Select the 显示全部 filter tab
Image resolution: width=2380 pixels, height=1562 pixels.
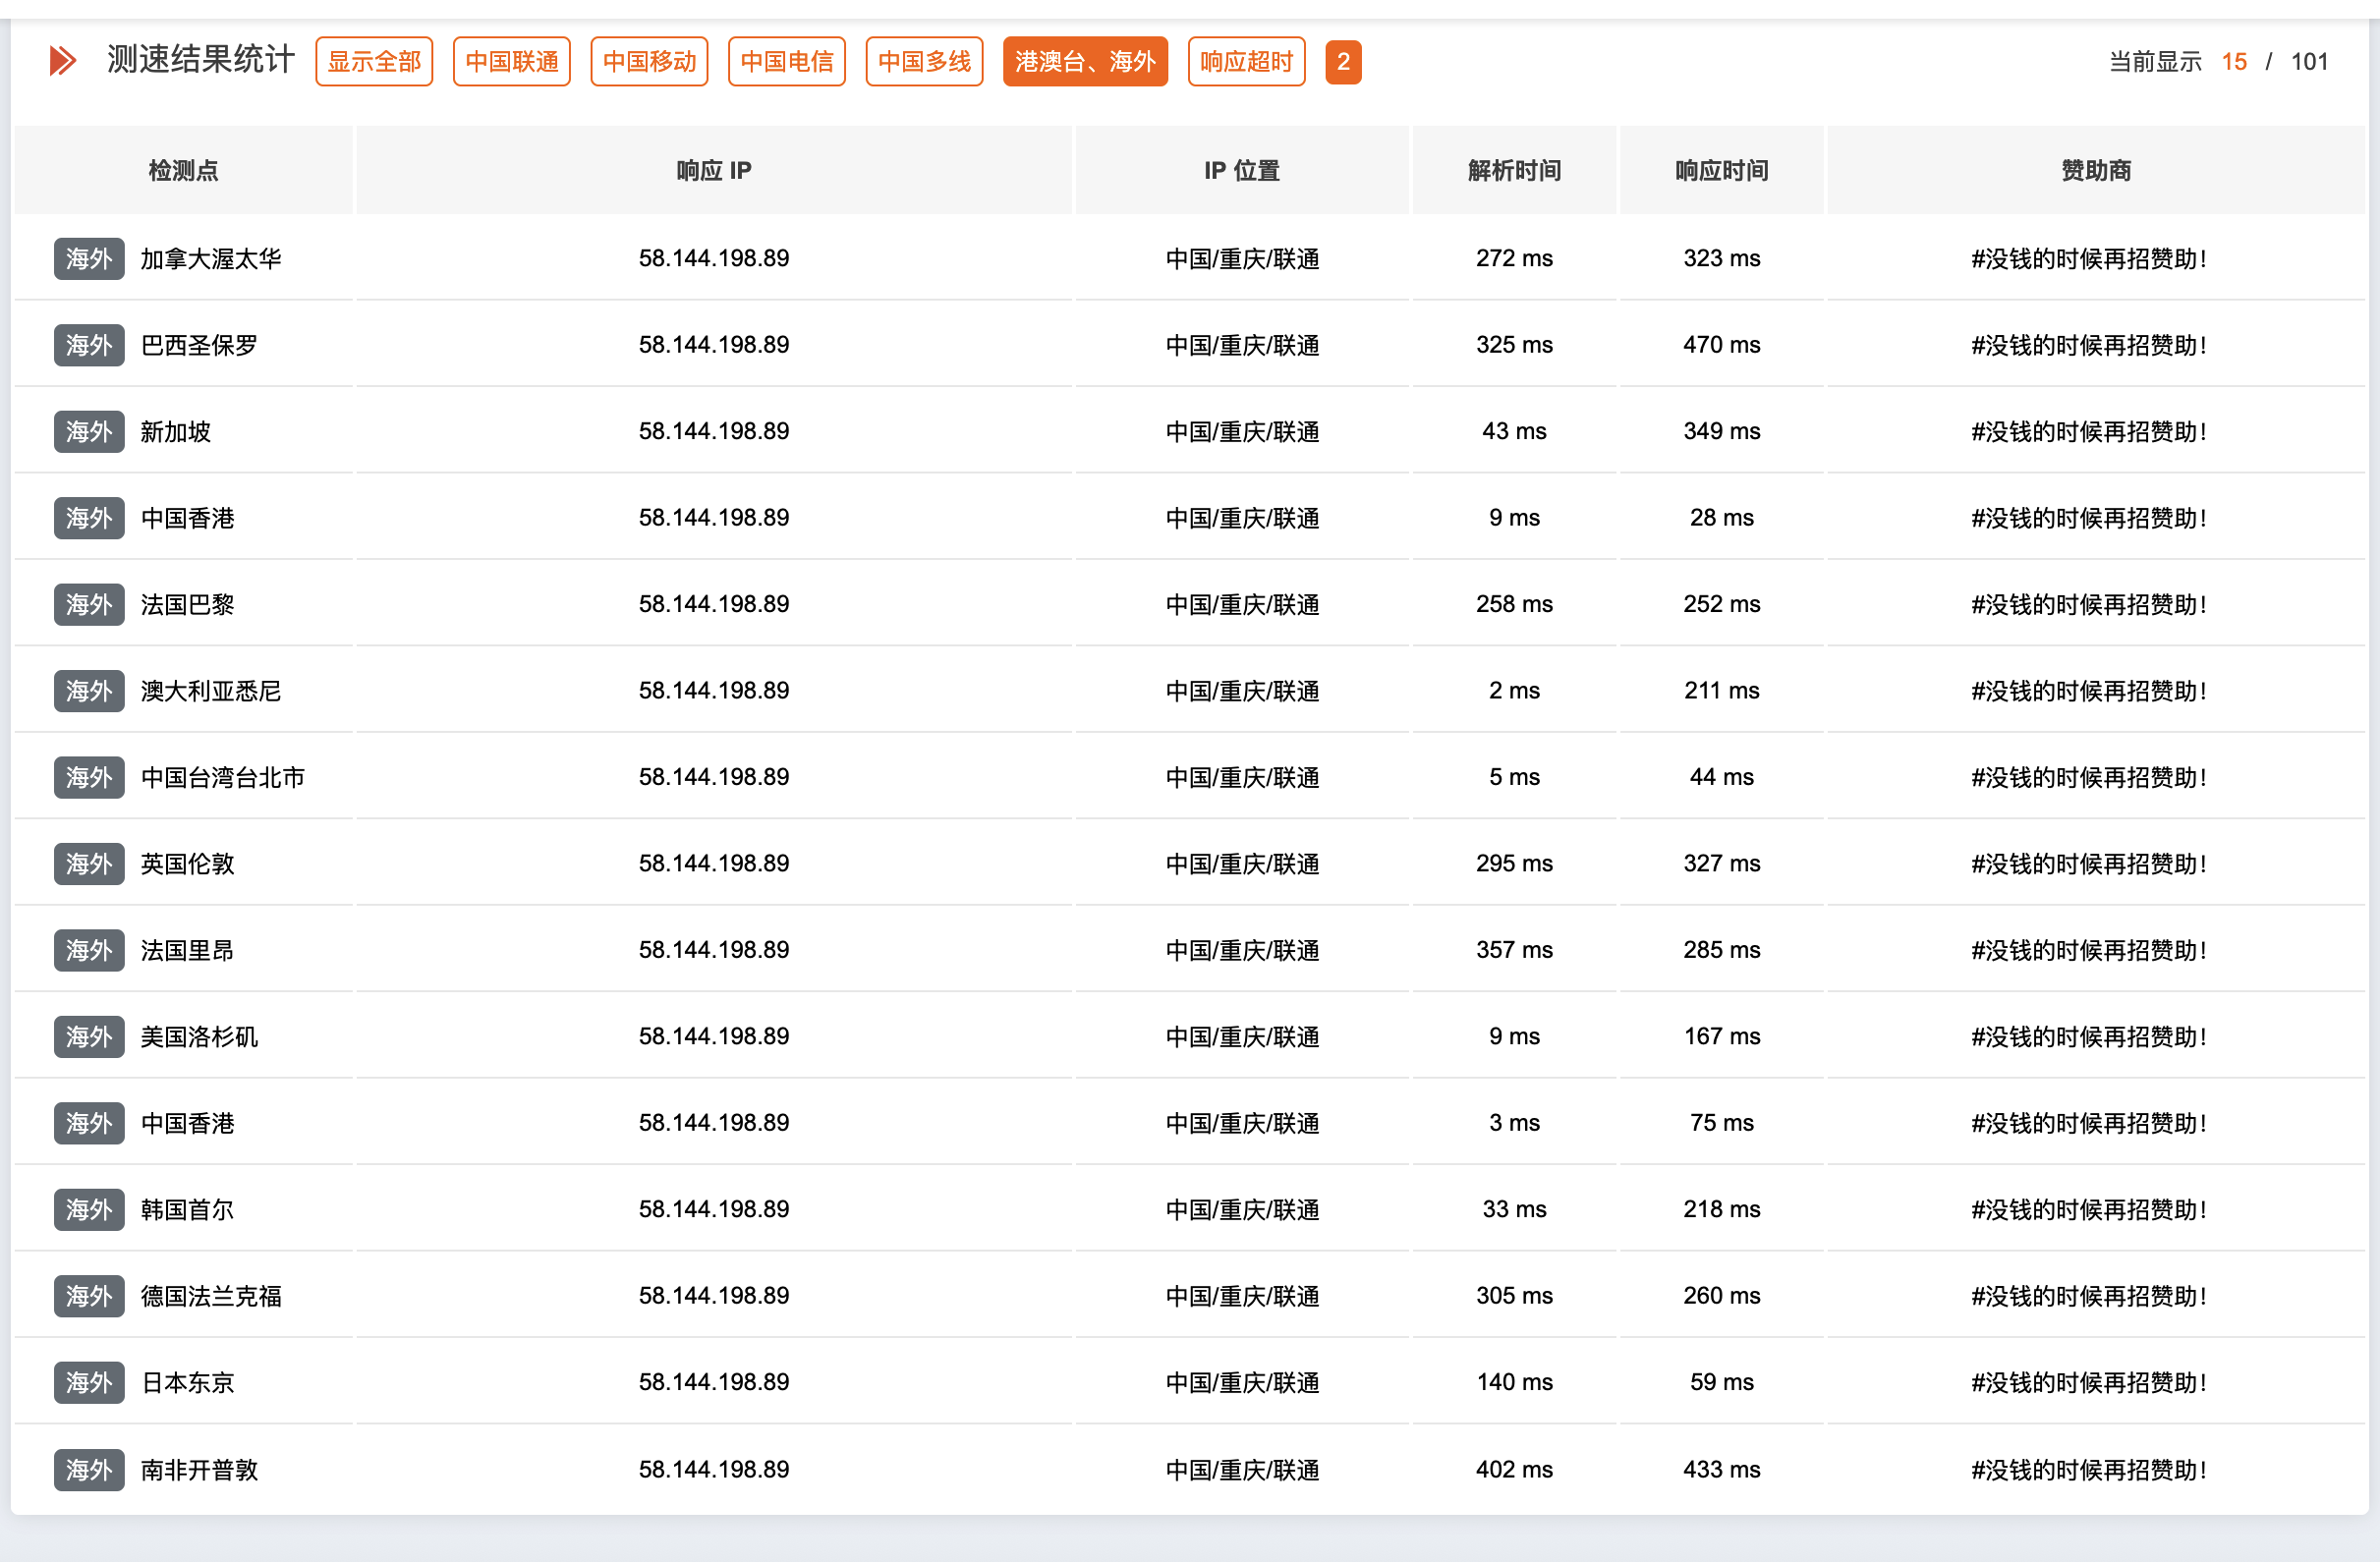374,62
